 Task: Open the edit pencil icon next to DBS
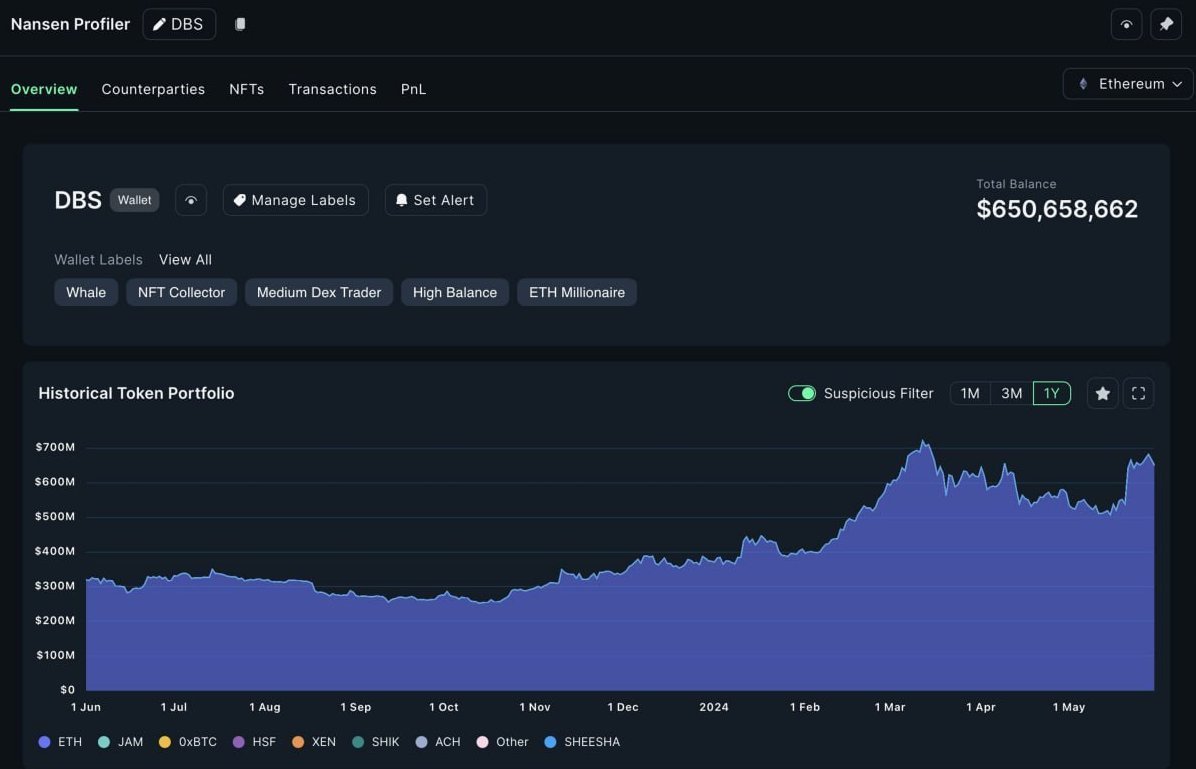(159, 24)
